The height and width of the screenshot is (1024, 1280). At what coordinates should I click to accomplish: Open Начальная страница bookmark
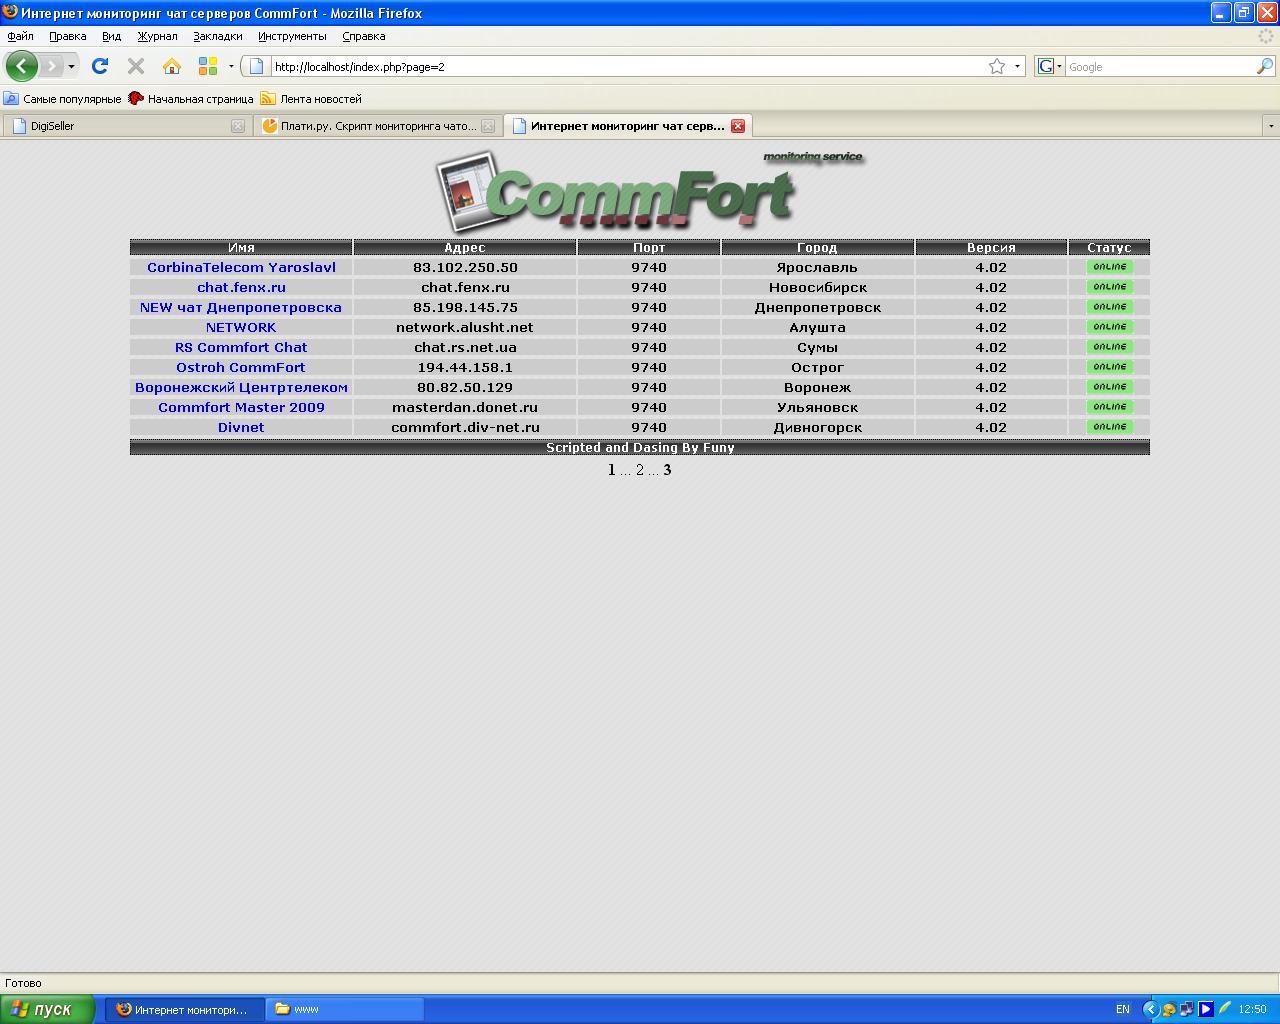(190, 99)
